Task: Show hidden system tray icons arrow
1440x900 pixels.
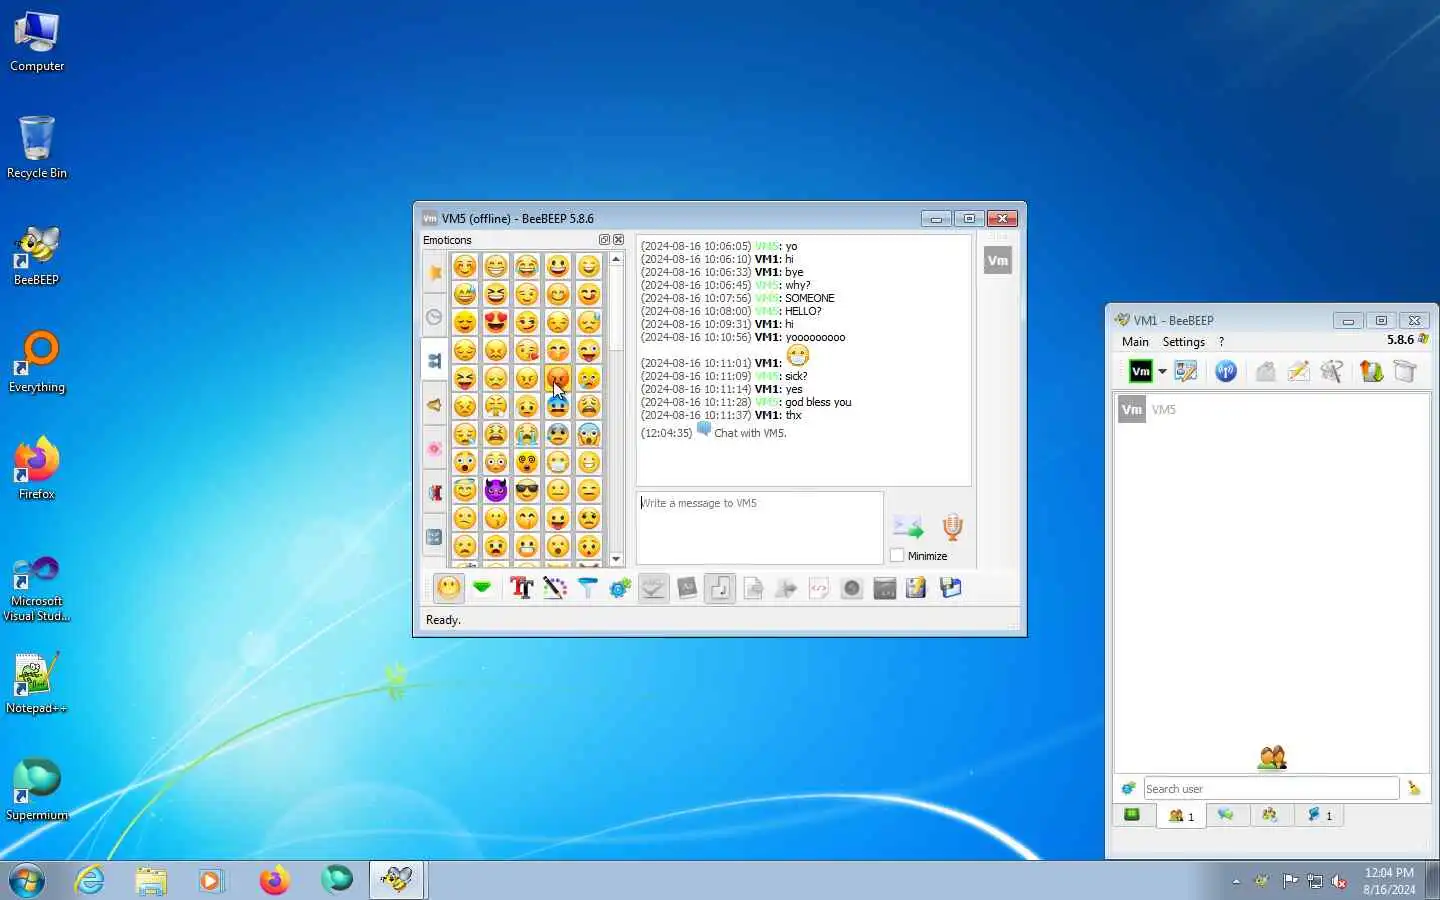Action: [x=1236, y=881]
